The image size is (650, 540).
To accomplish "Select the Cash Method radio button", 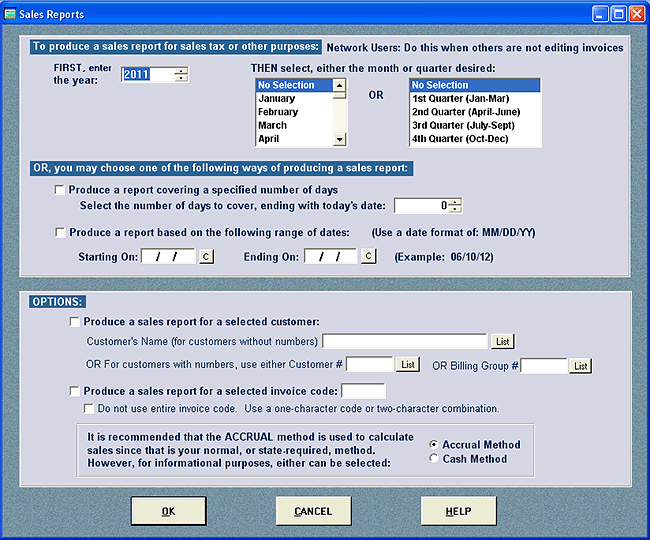I will (433, 459).
